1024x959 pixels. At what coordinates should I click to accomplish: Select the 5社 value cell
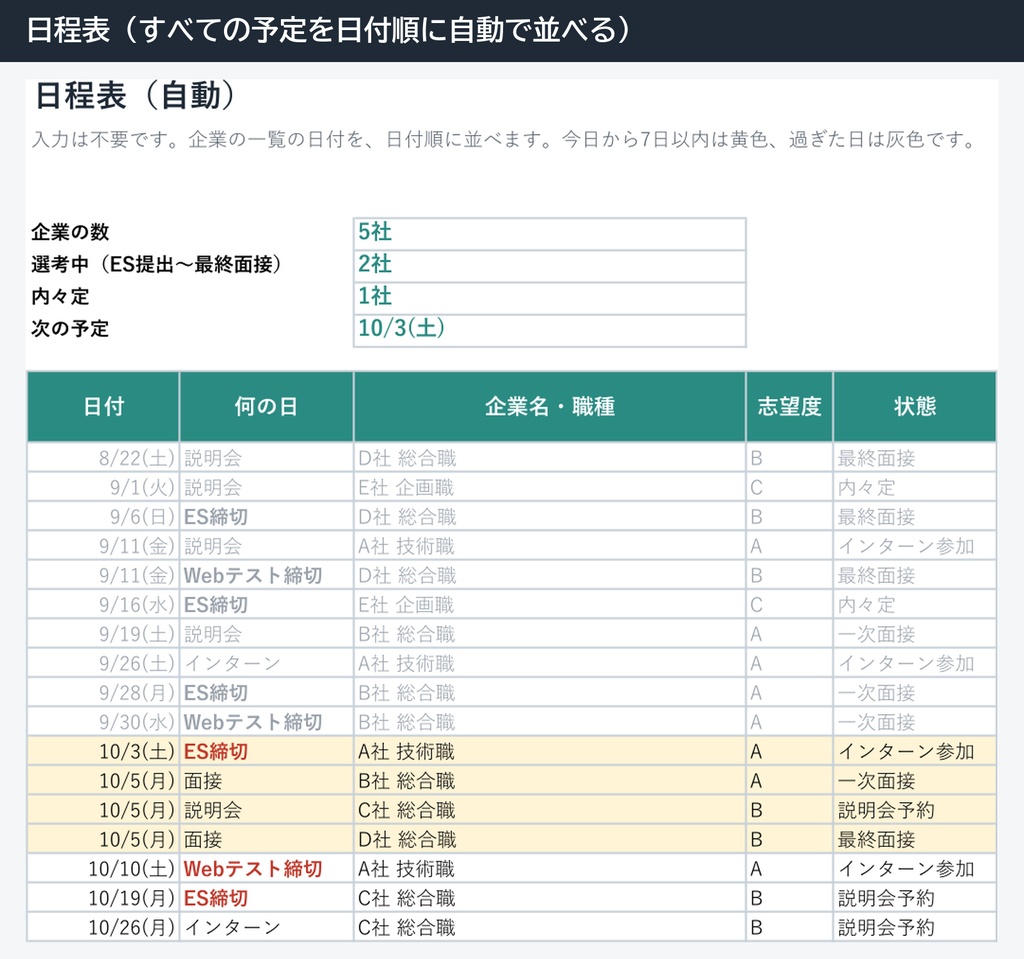[549, 233]
